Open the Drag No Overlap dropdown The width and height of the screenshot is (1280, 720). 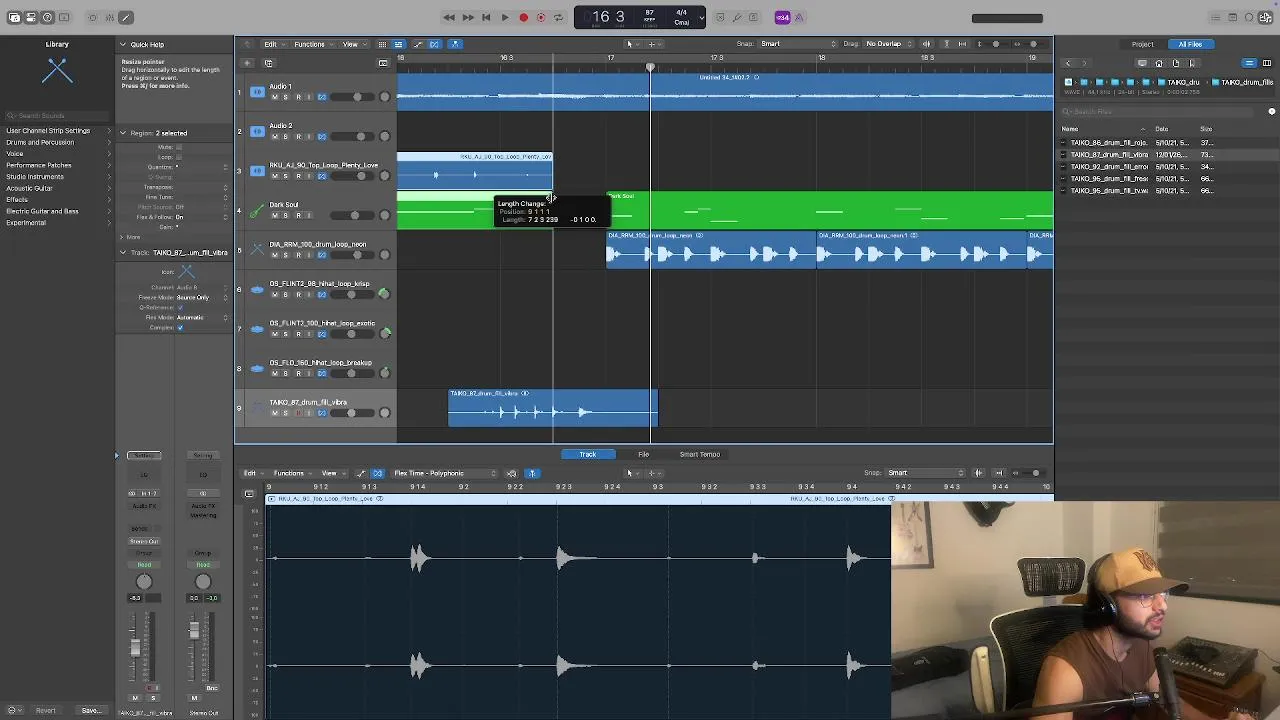(x=889, y=44)
